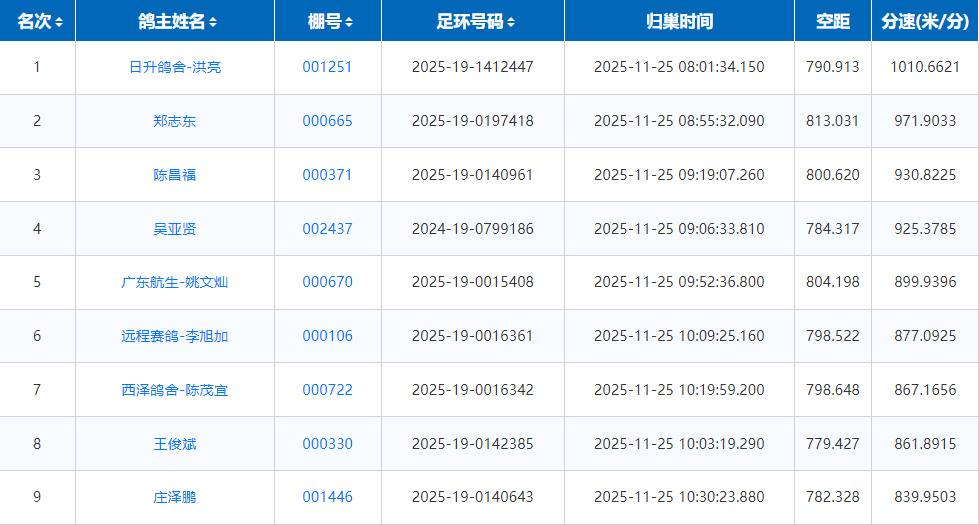979x525 pixels.
Task: Open loft number 000330 link
Action: (327, 444)
